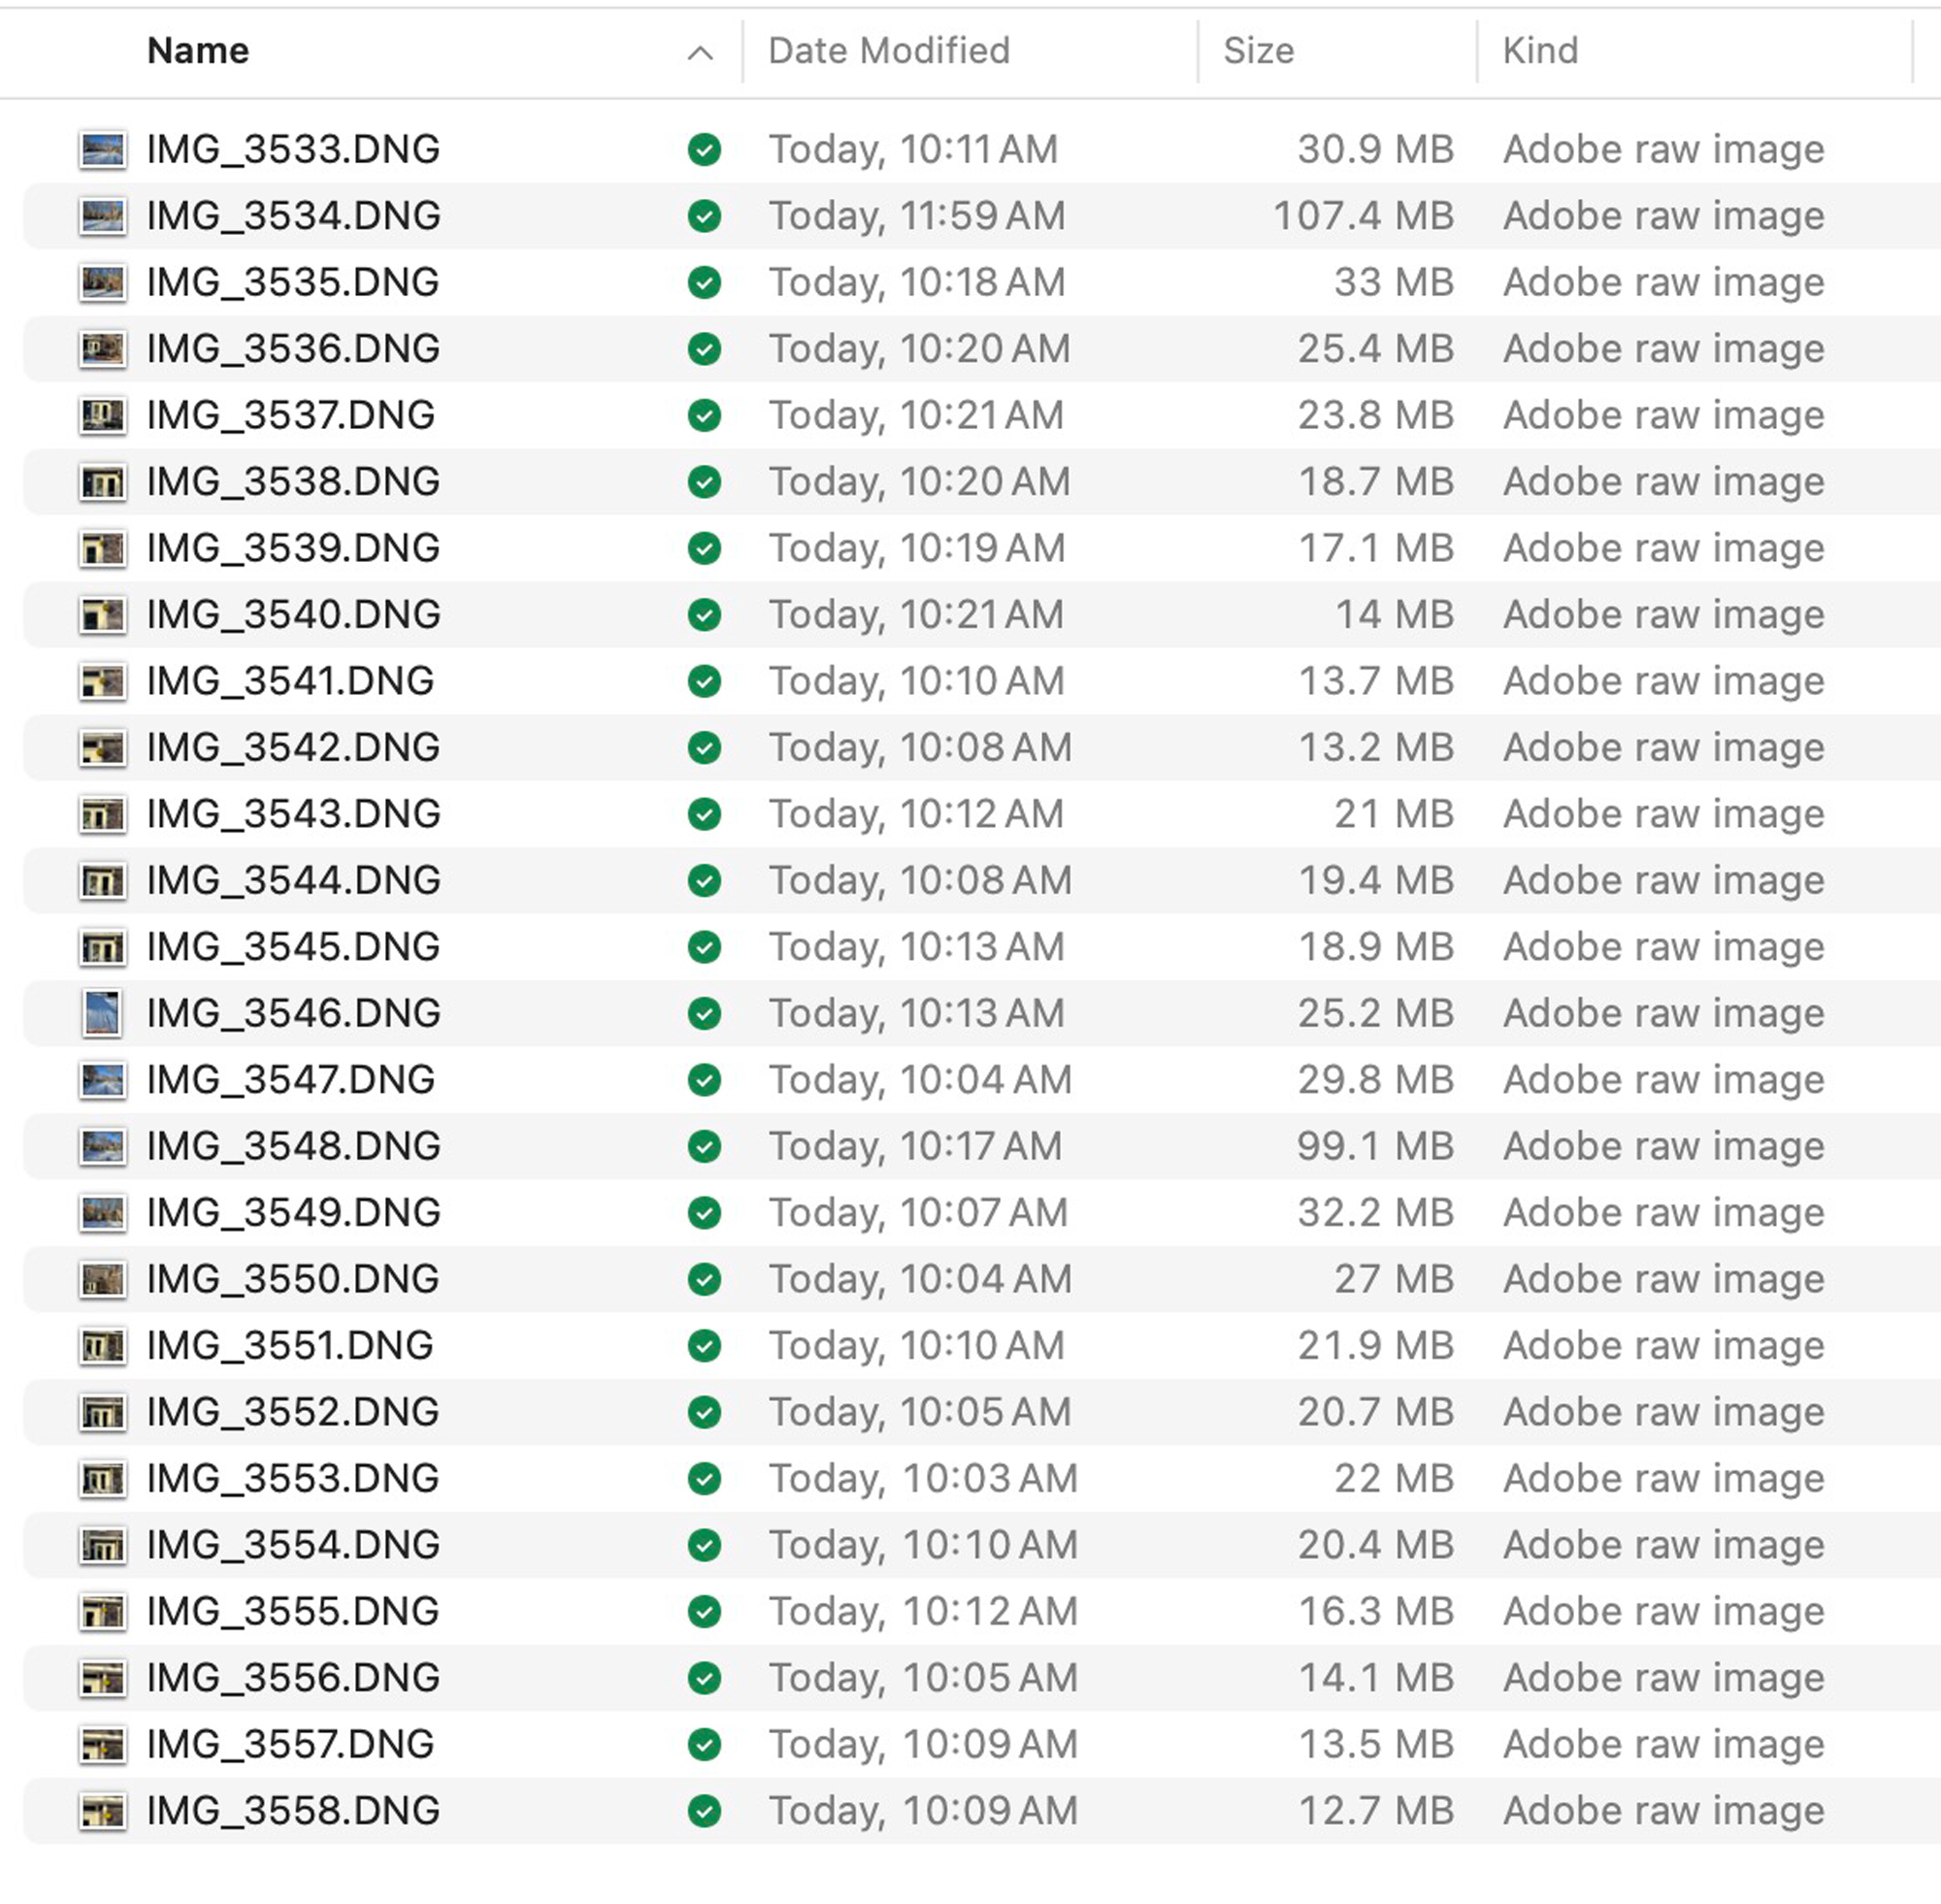Select the IMG_3557.DNG file name
Image resolution: width=1941 pixels, height=1904 pixels.
click(291, 1744)
